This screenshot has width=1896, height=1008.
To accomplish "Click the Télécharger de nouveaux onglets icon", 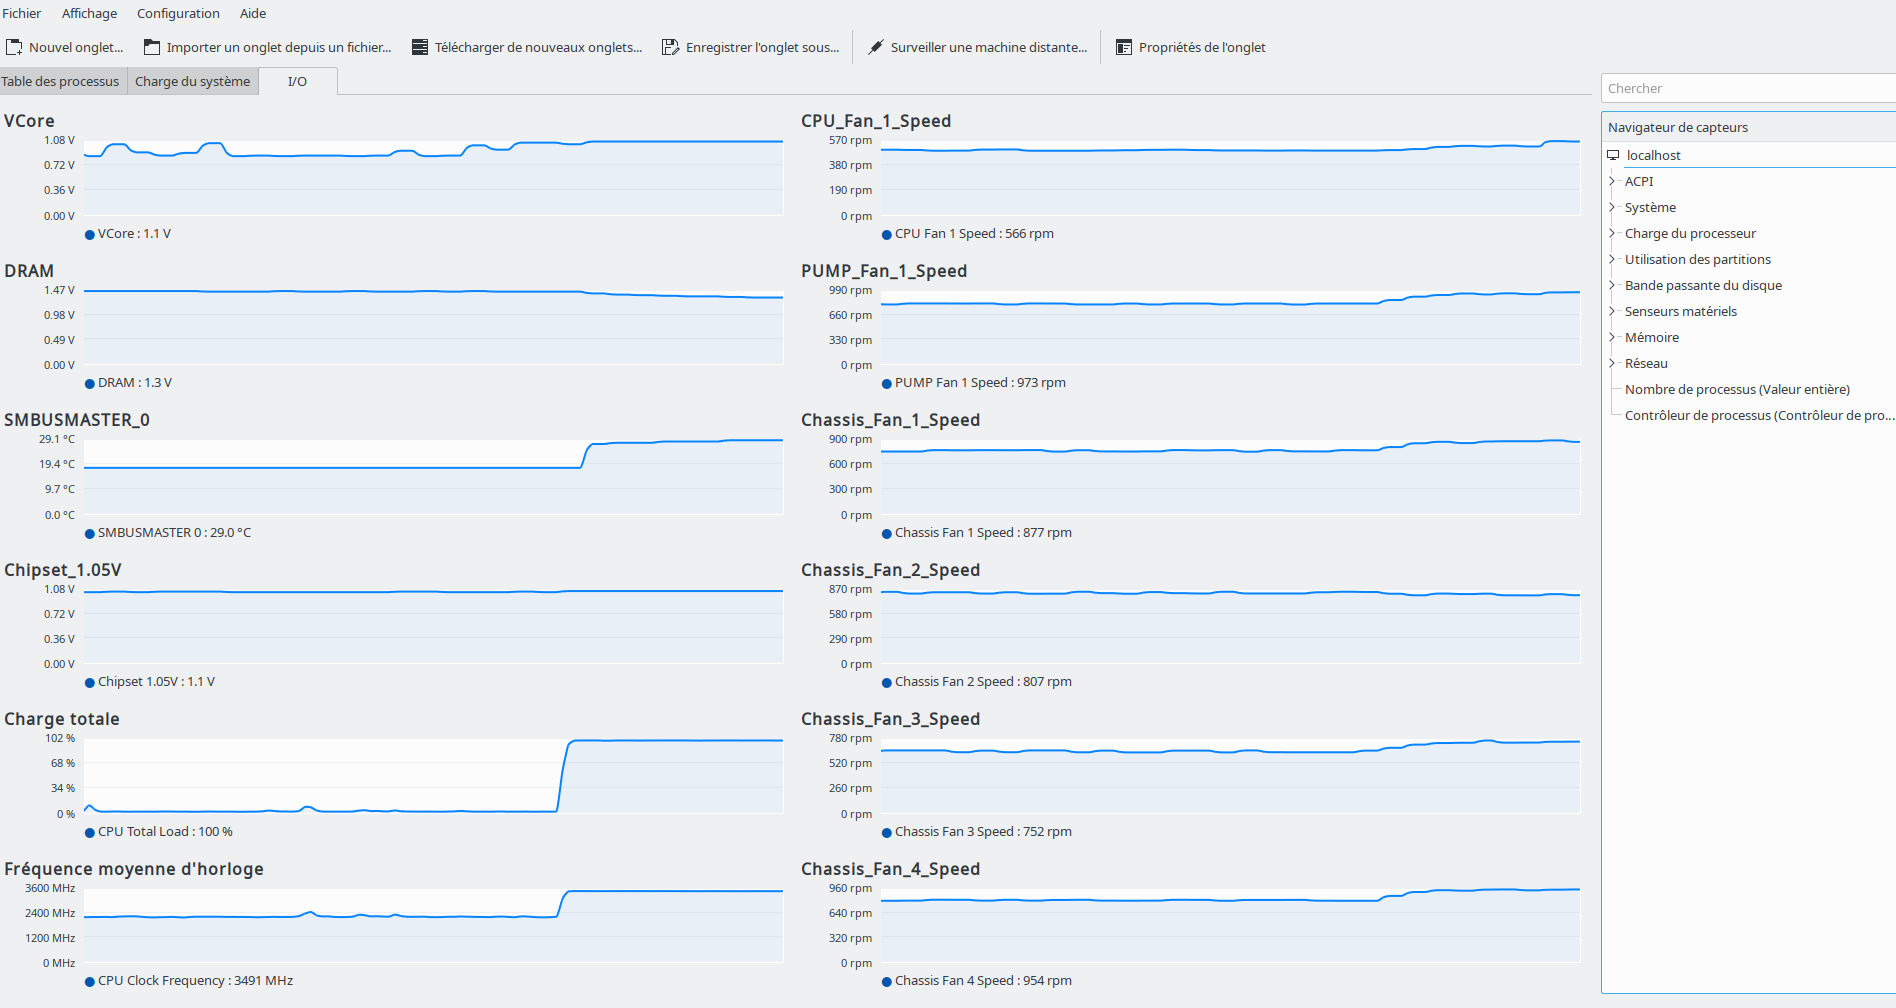I will pyautogui.click(x=420, y=47).
